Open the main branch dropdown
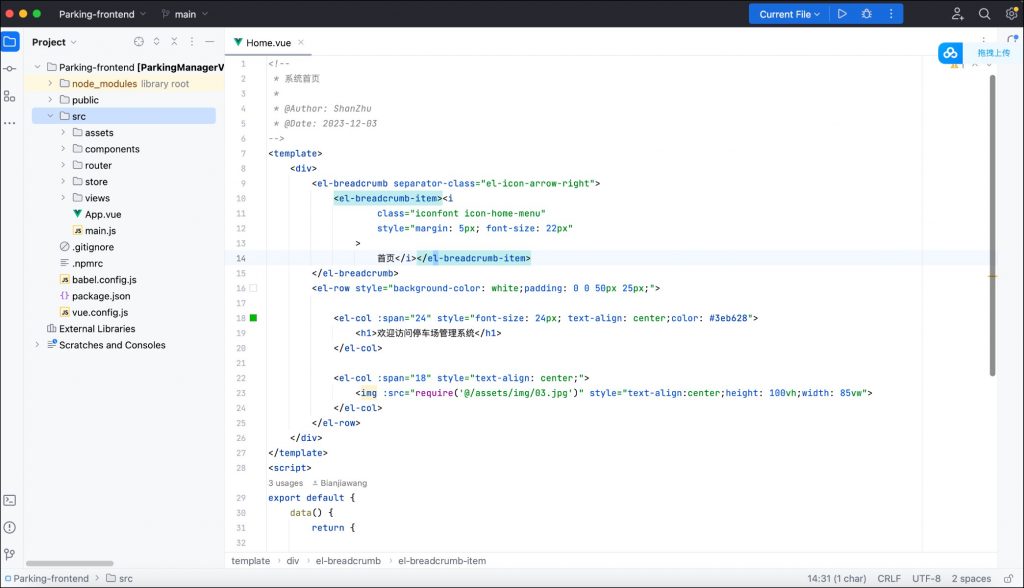This screenshot has width=1024, height=588. pos(185,15)
